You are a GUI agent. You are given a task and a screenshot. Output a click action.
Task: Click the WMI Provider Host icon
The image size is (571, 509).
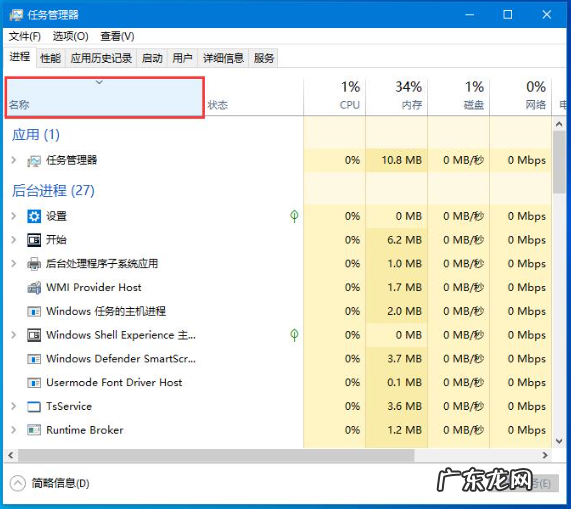point(34,288)
